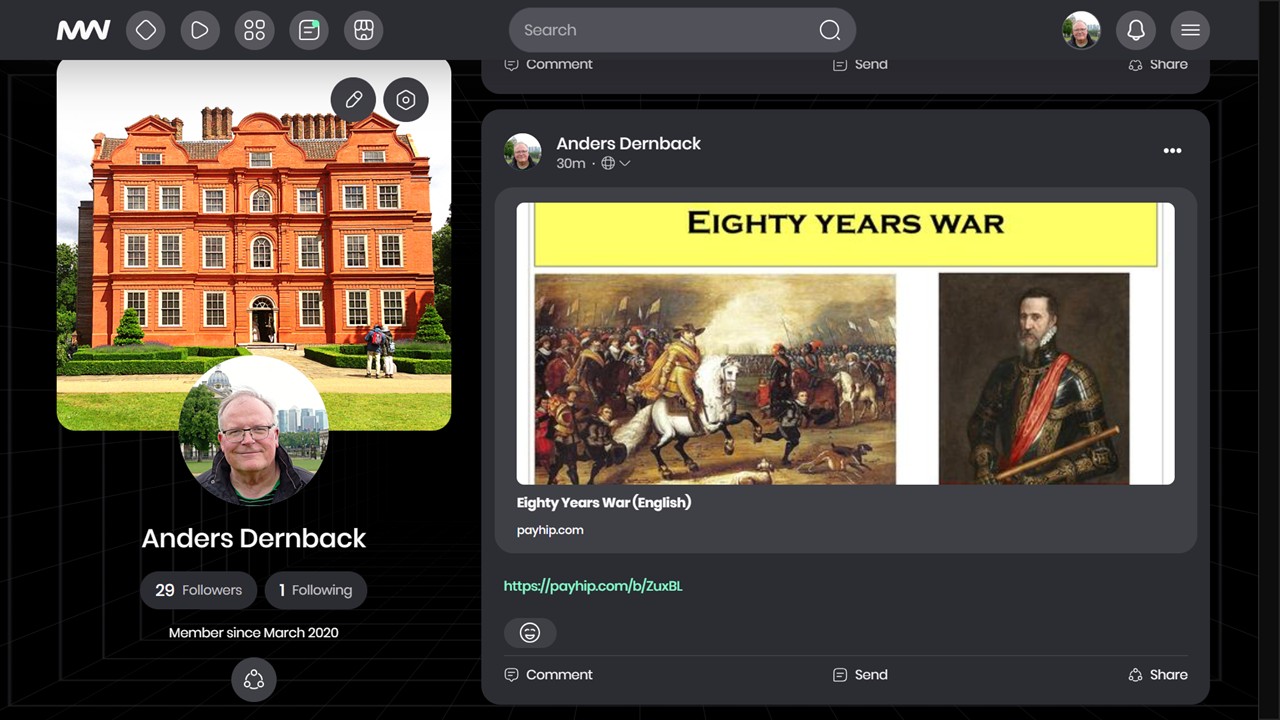Open the chat messages icon in top bar

click(x=309, y=30)
